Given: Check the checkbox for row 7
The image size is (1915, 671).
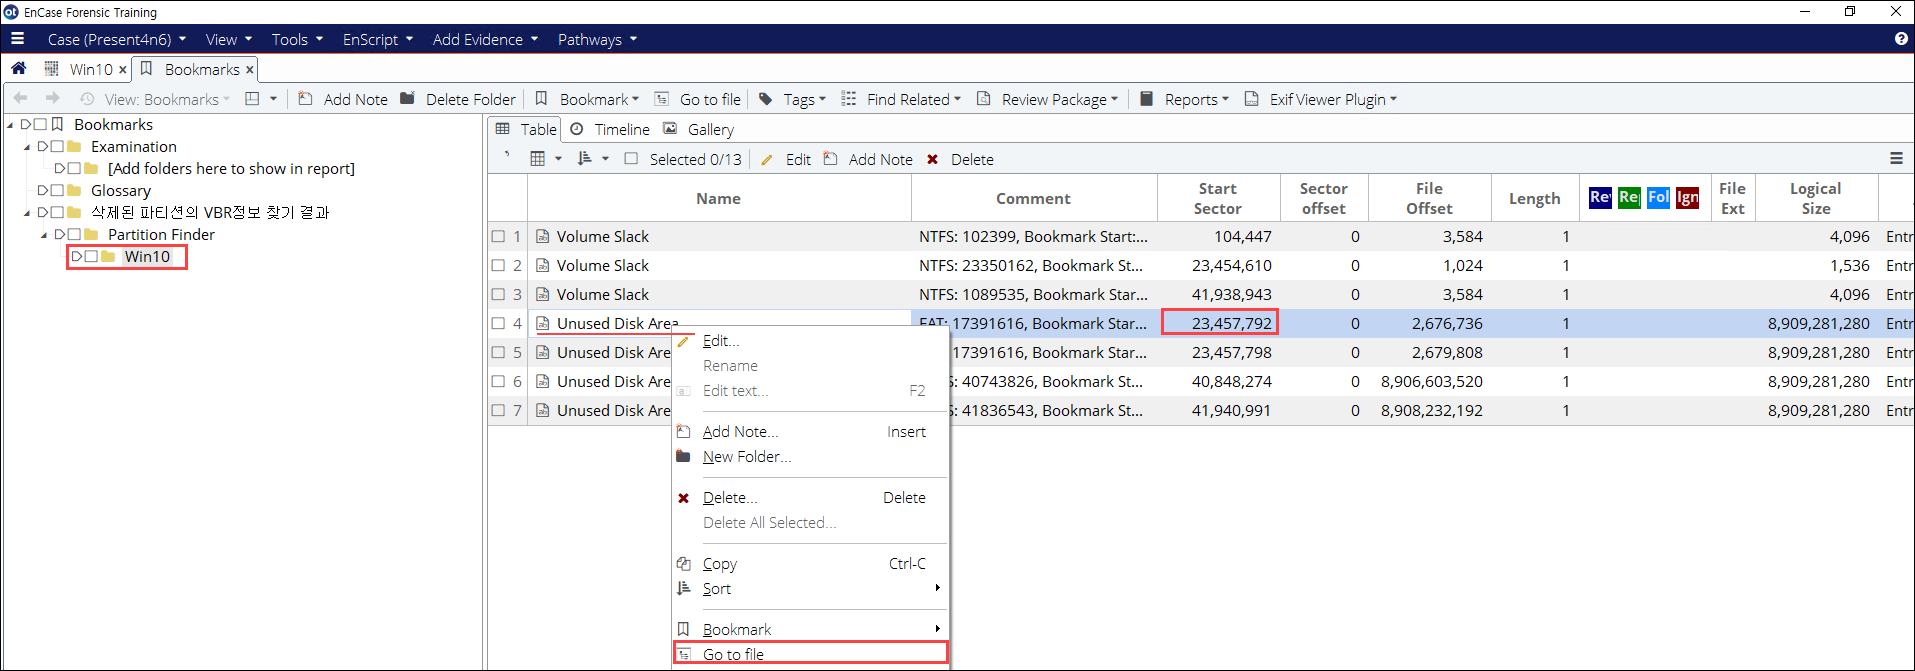Looking at the screenshot, I should pos(498,411).
